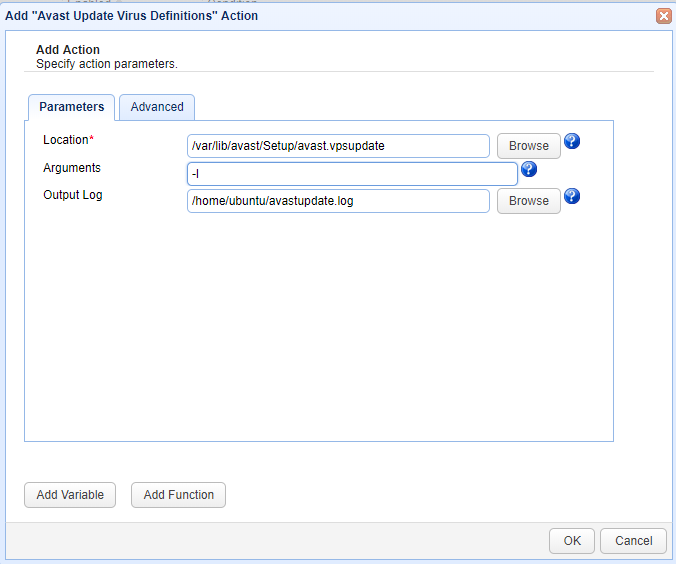Image resolution: width=676 pixels, height=566 pixels.
Task: Click the "Add Action" heading
Action: [68, 50]
